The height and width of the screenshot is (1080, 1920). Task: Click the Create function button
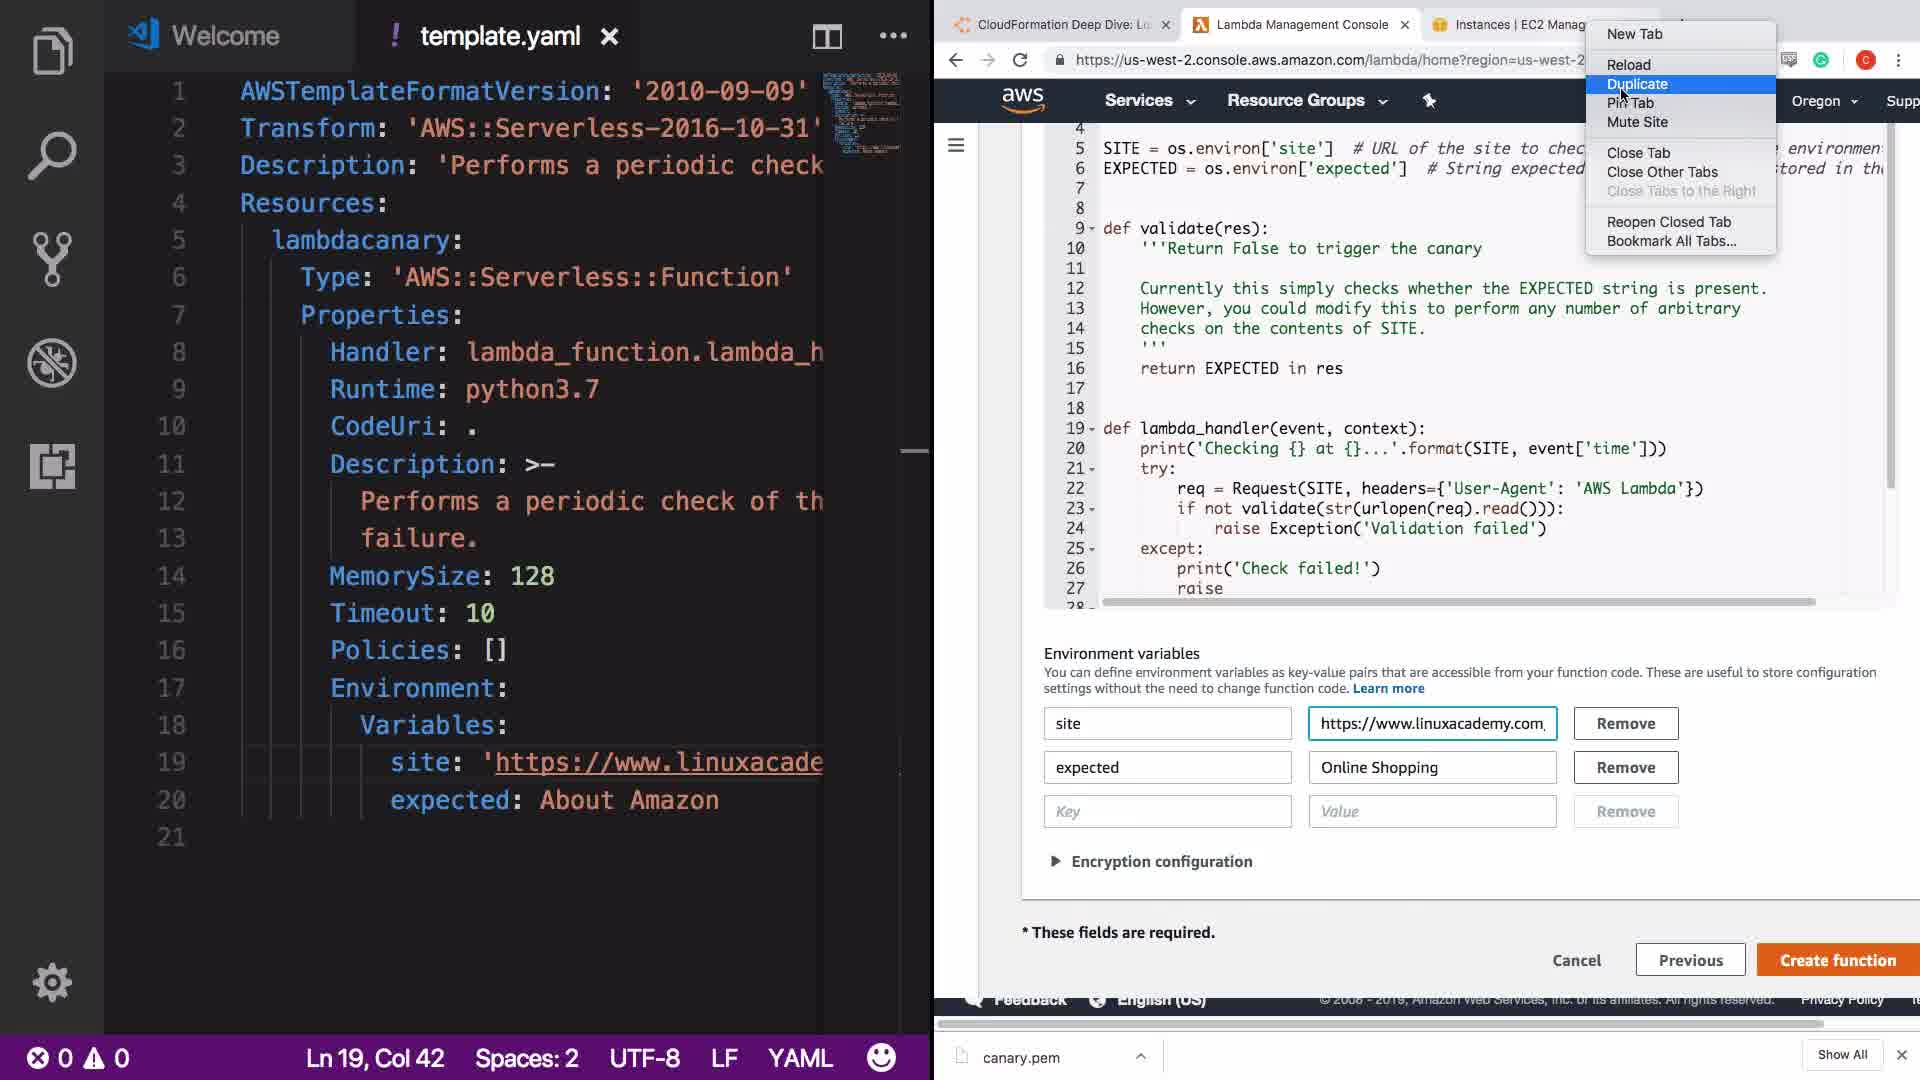(x=1837, y=960)
